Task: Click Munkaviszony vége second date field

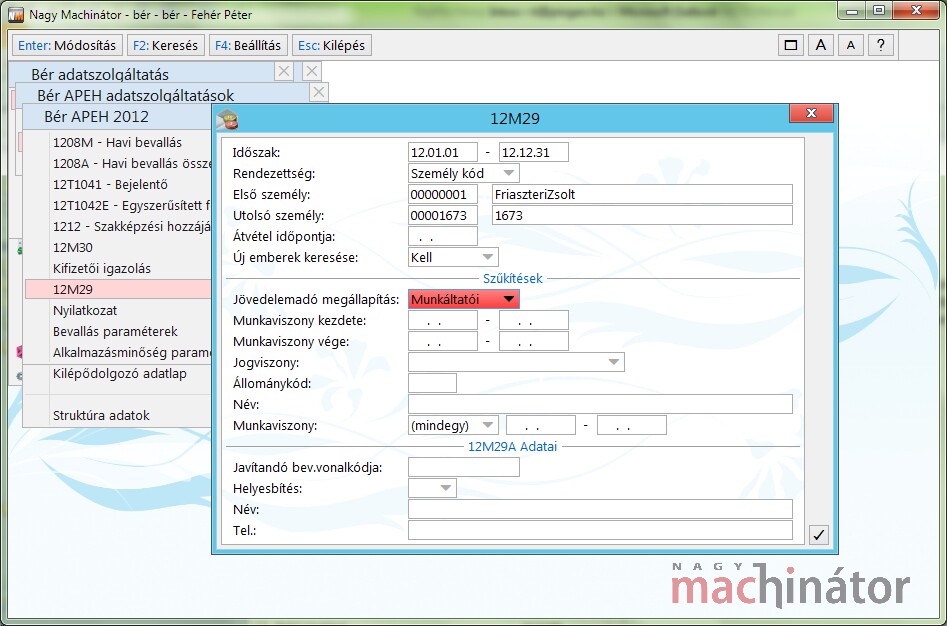Action: (533, 341)
